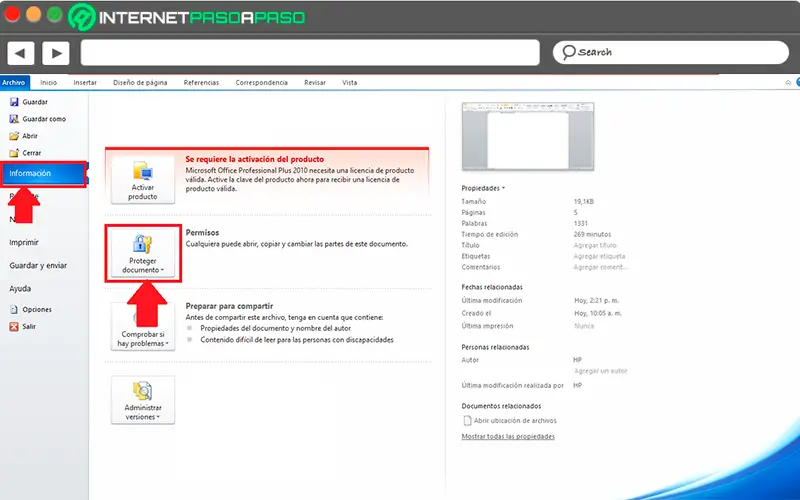Click the Search box
800x500 pixels.
670,52
